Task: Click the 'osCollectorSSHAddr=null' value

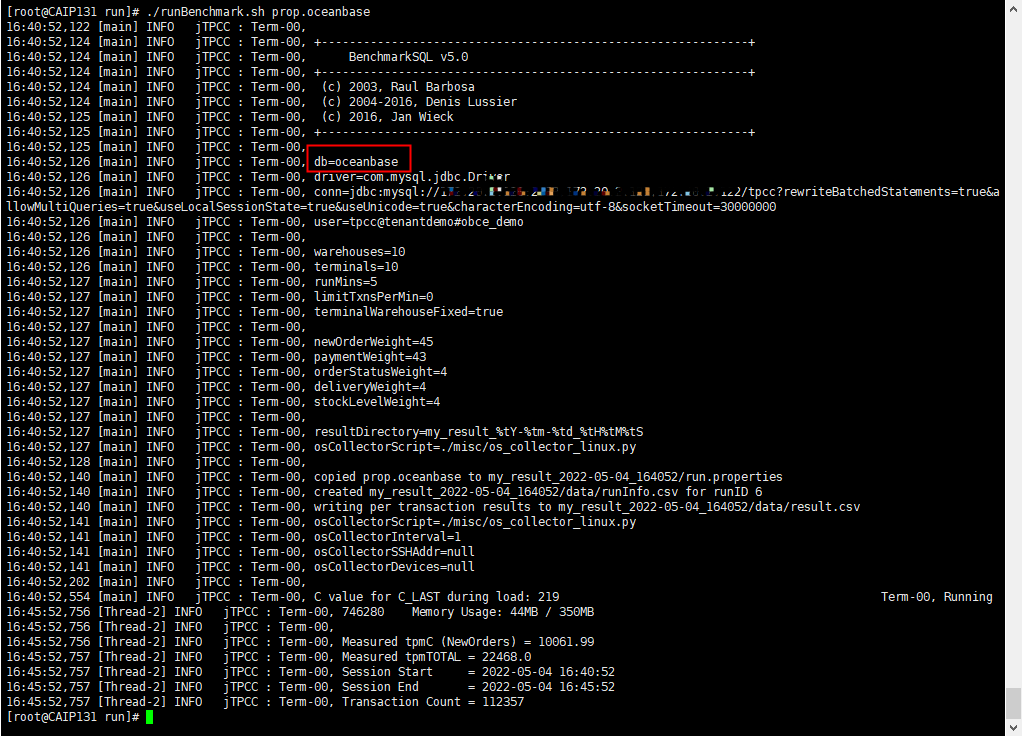Action: 395,552
